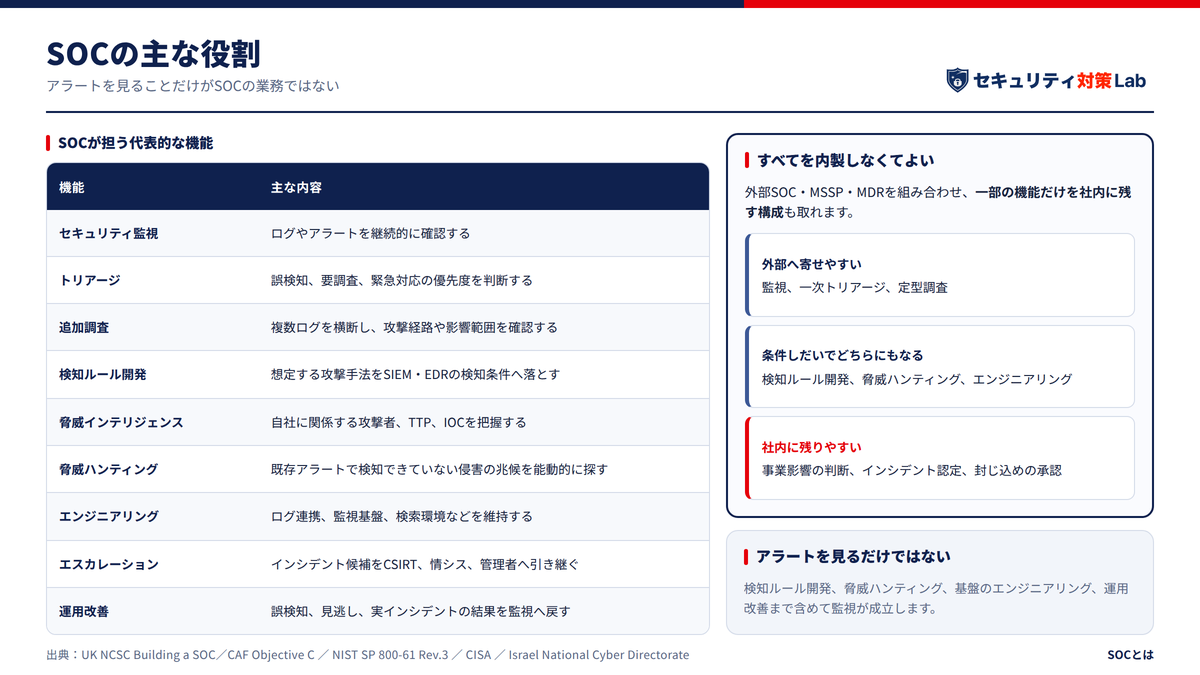Click the heading すべてを内製しなくてよい

pyautogui.click(x=846, y=160)
